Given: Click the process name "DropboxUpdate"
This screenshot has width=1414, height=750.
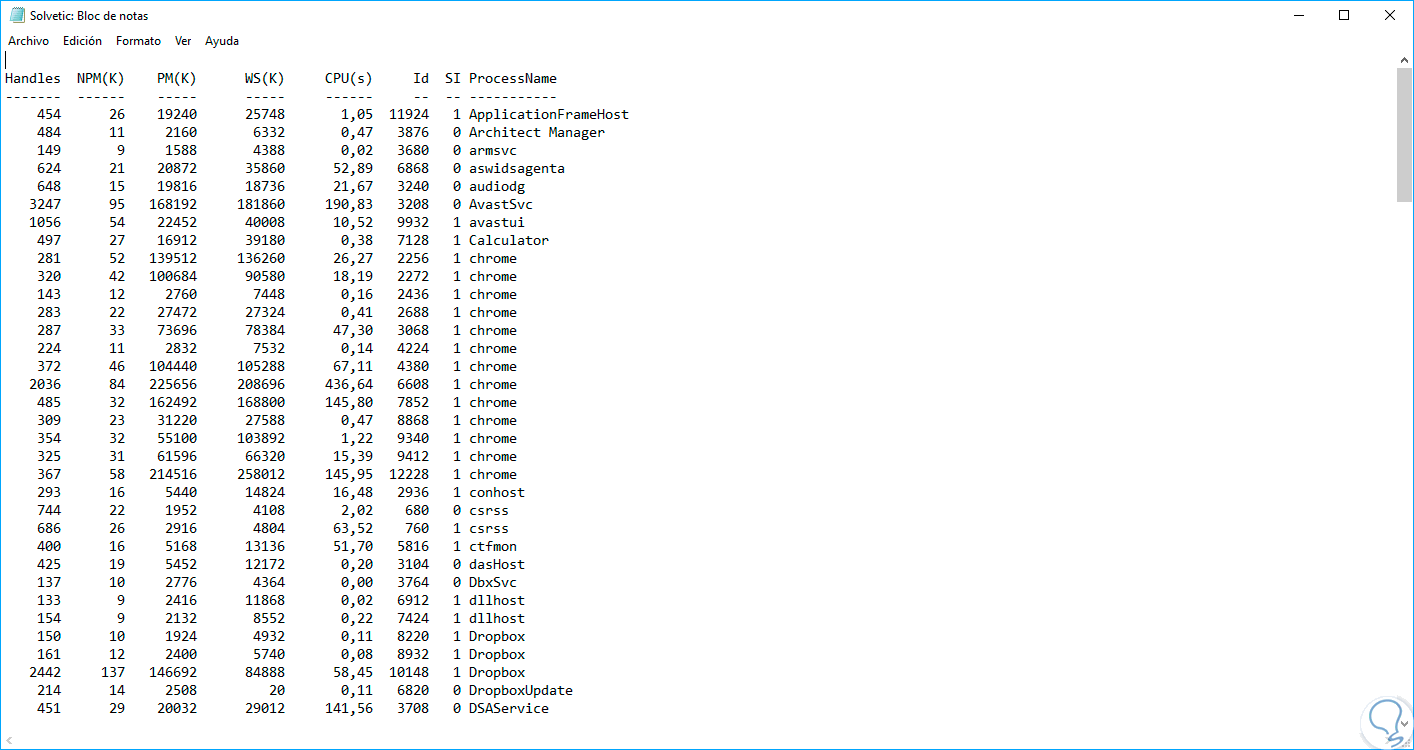Looking at the screenshot, I should [x=521, y=690].
